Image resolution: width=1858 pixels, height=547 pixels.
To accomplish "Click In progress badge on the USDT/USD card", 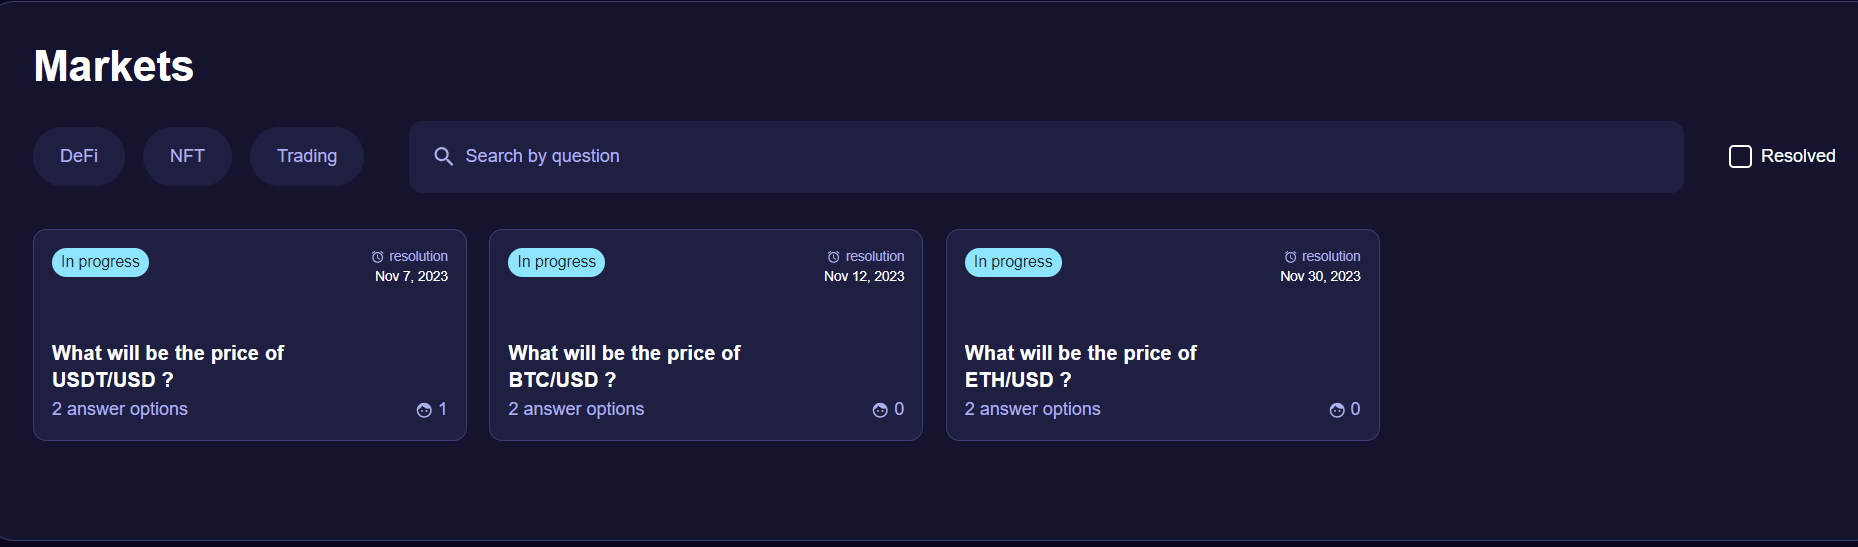I will coord(100,262).
